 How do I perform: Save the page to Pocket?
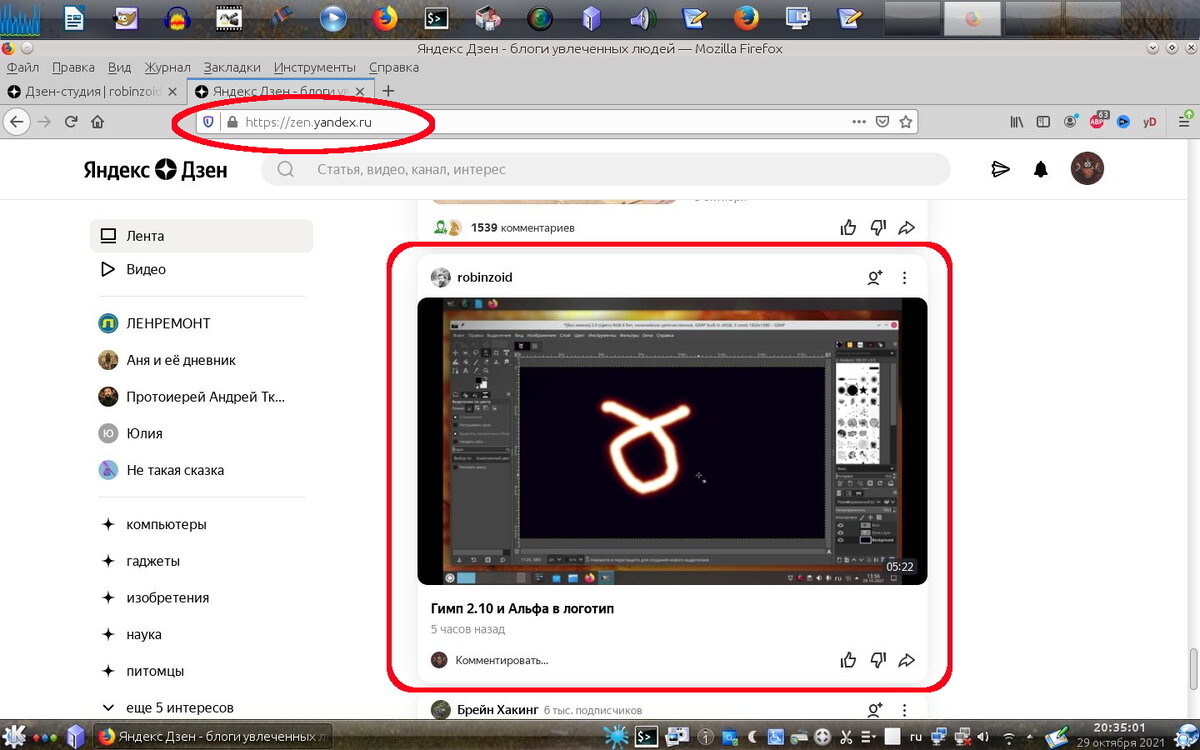point(883,122)
